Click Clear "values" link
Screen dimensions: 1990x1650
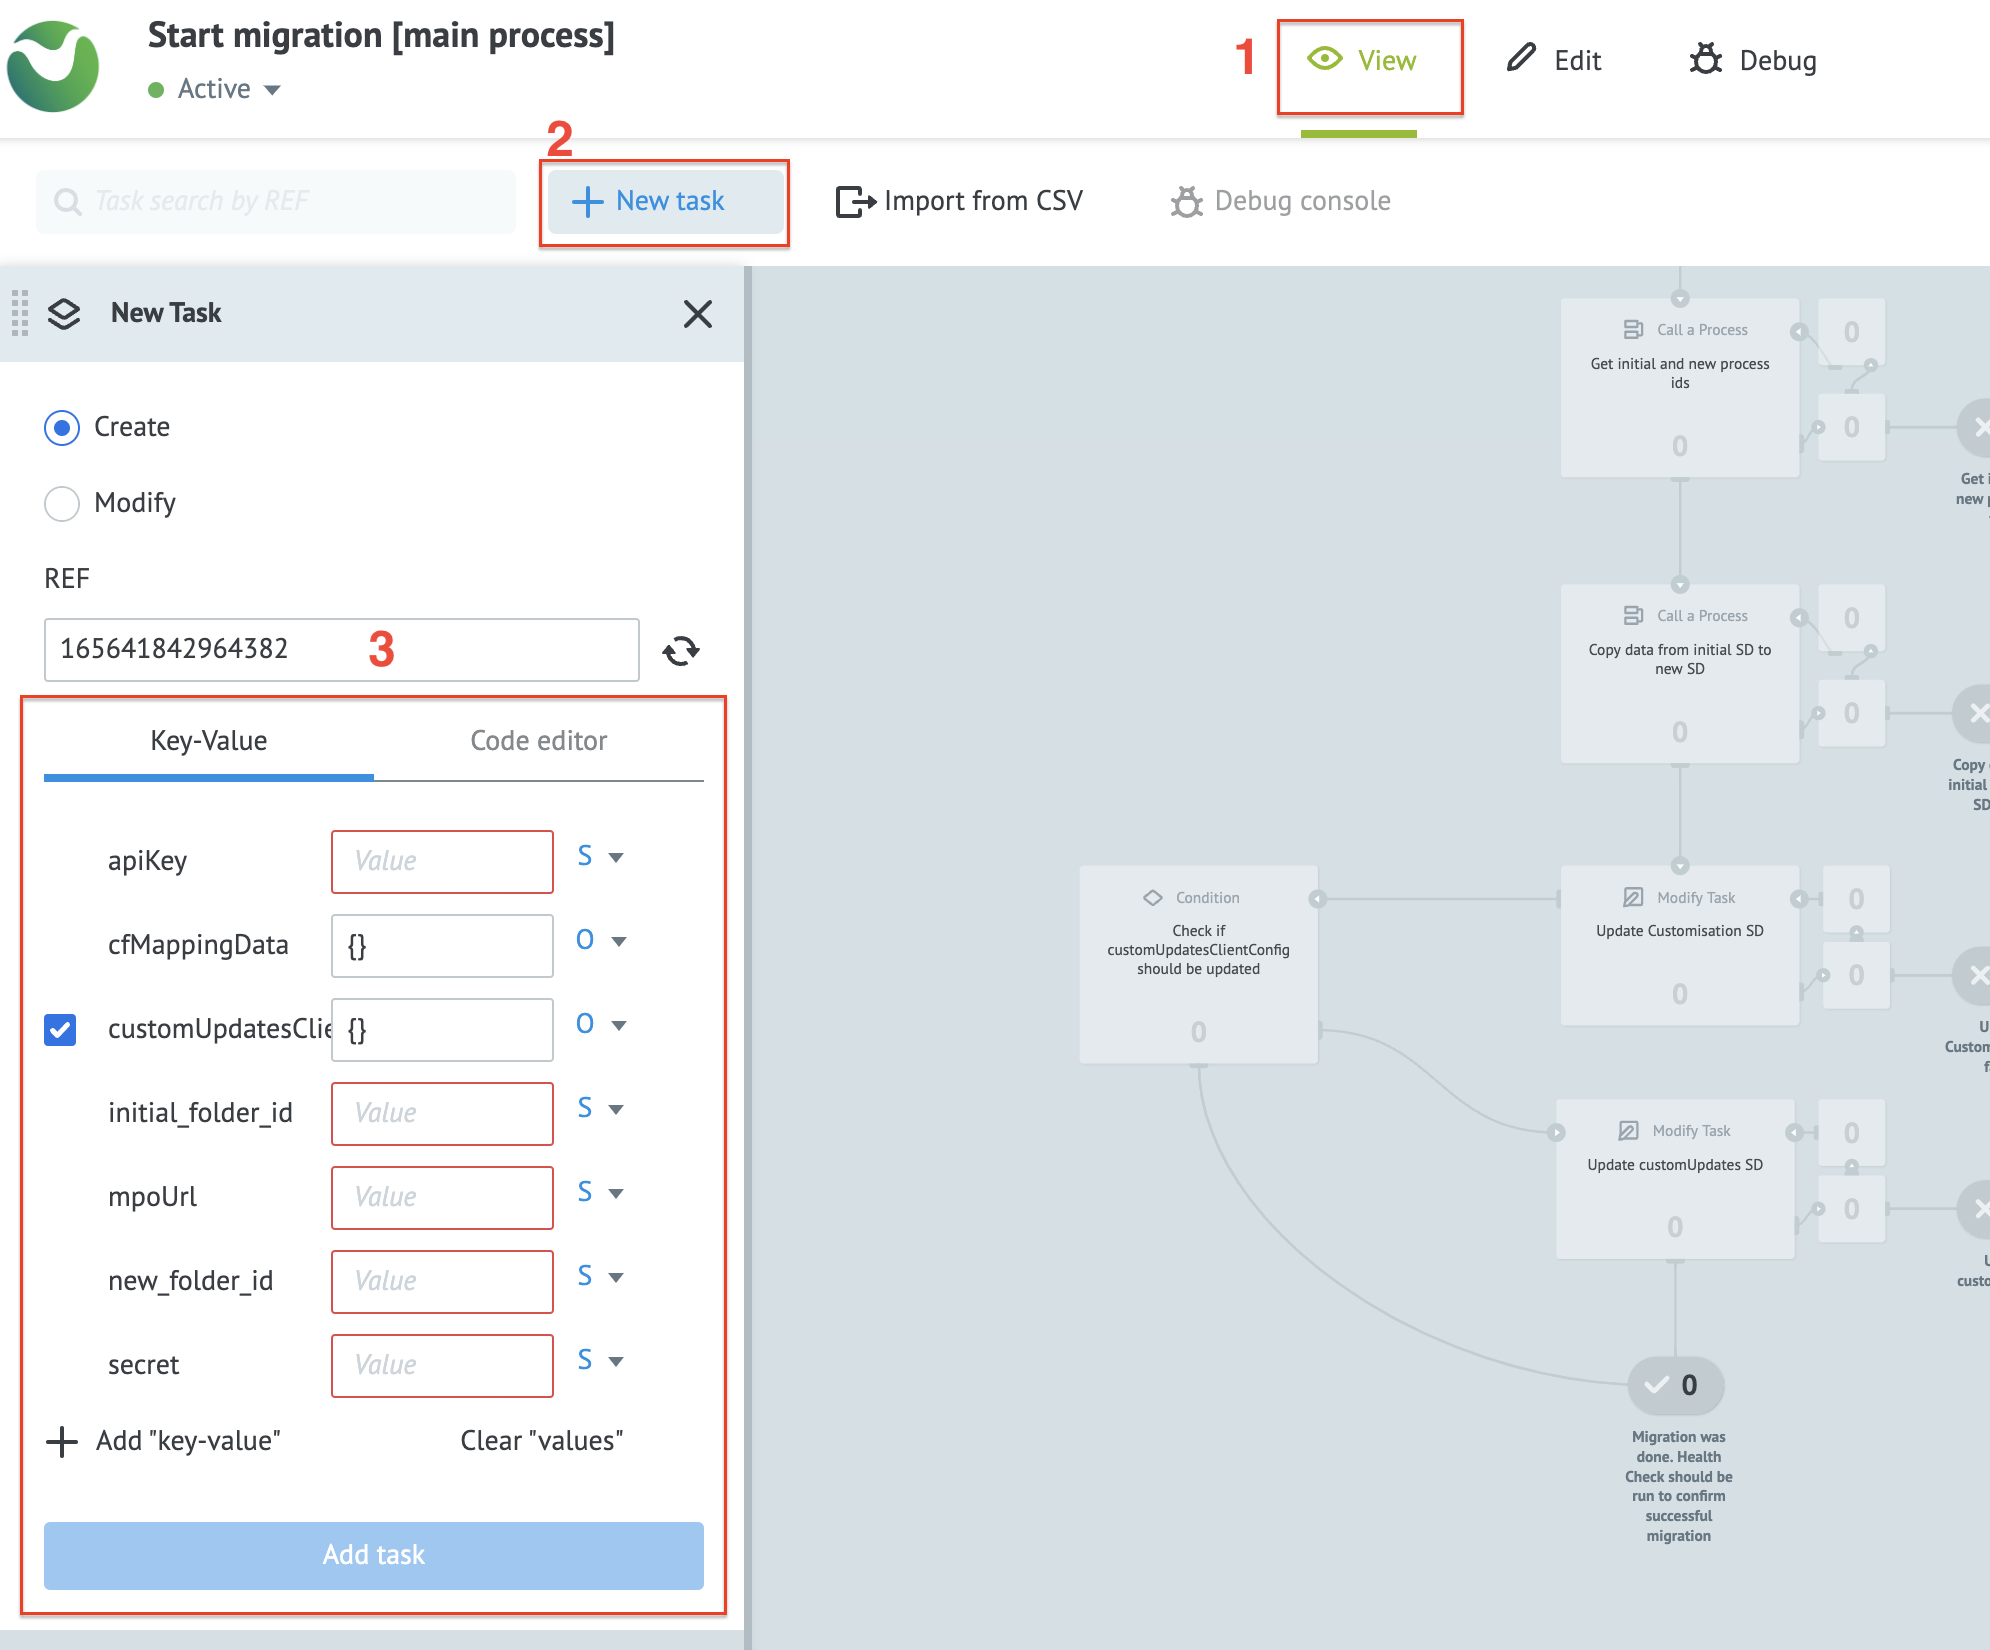541,1441
